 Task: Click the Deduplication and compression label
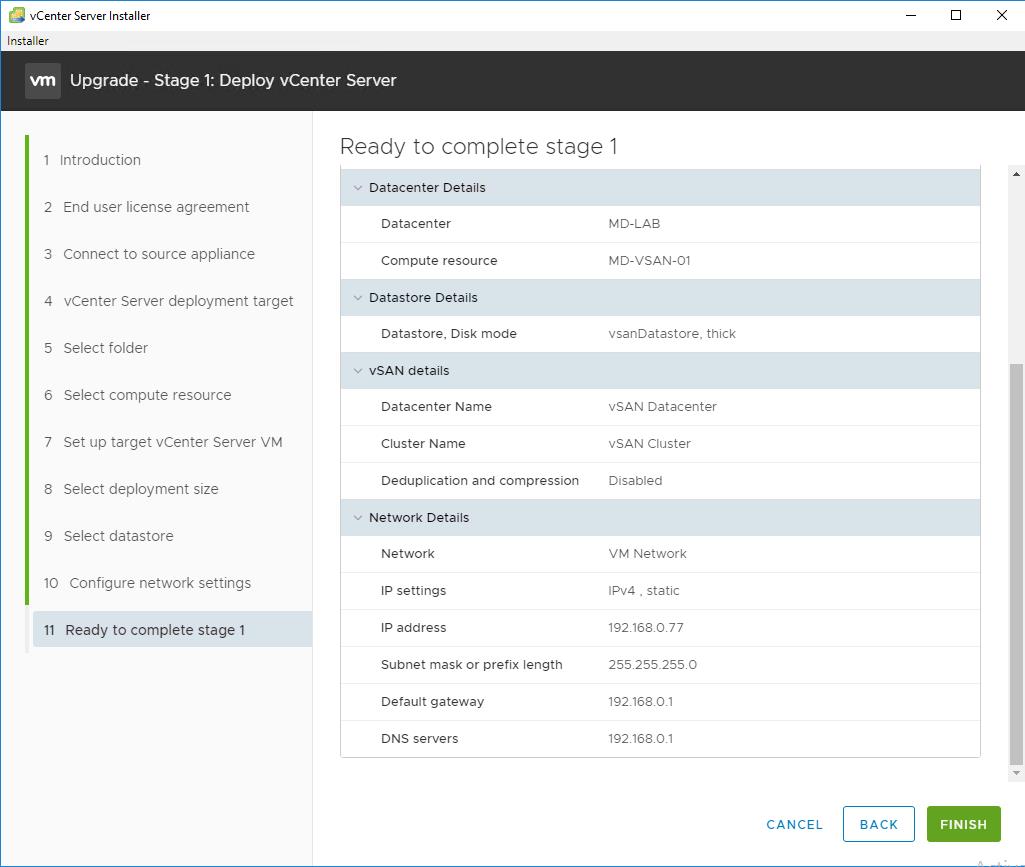[480, 481]
